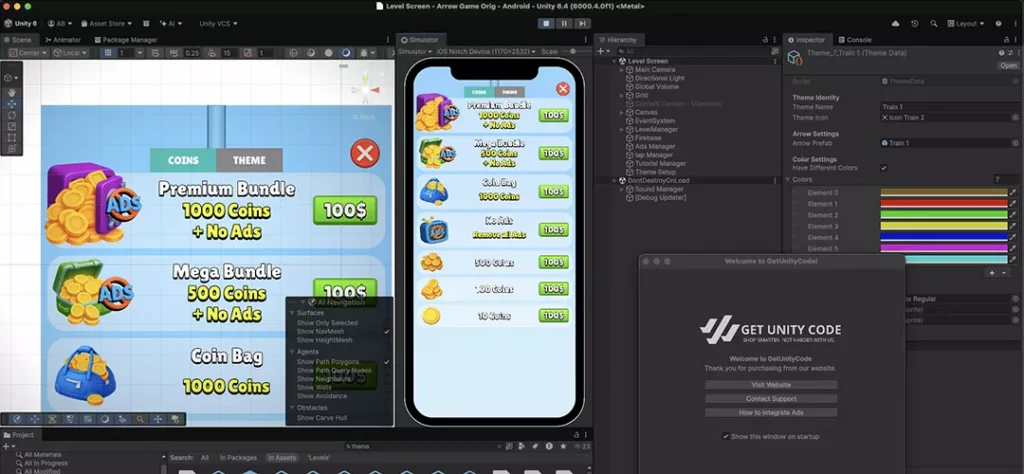The height and width of the screenshot is (474, 1024).
Task: Switch to the Console tab
Action: 855,40
